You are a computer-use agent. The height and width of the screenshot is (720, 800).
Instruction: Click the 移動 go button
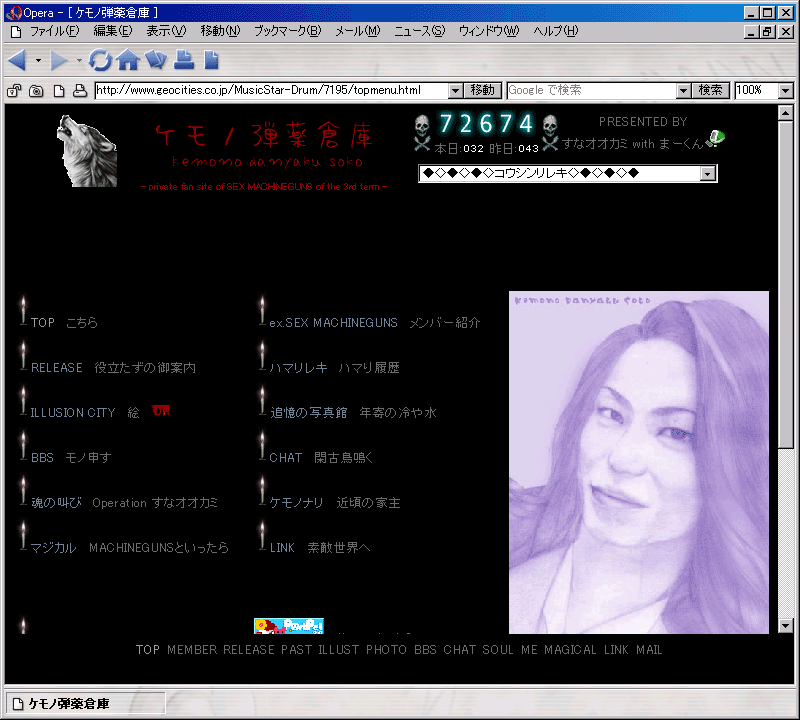pyautogui.click(x=483, y=91)
